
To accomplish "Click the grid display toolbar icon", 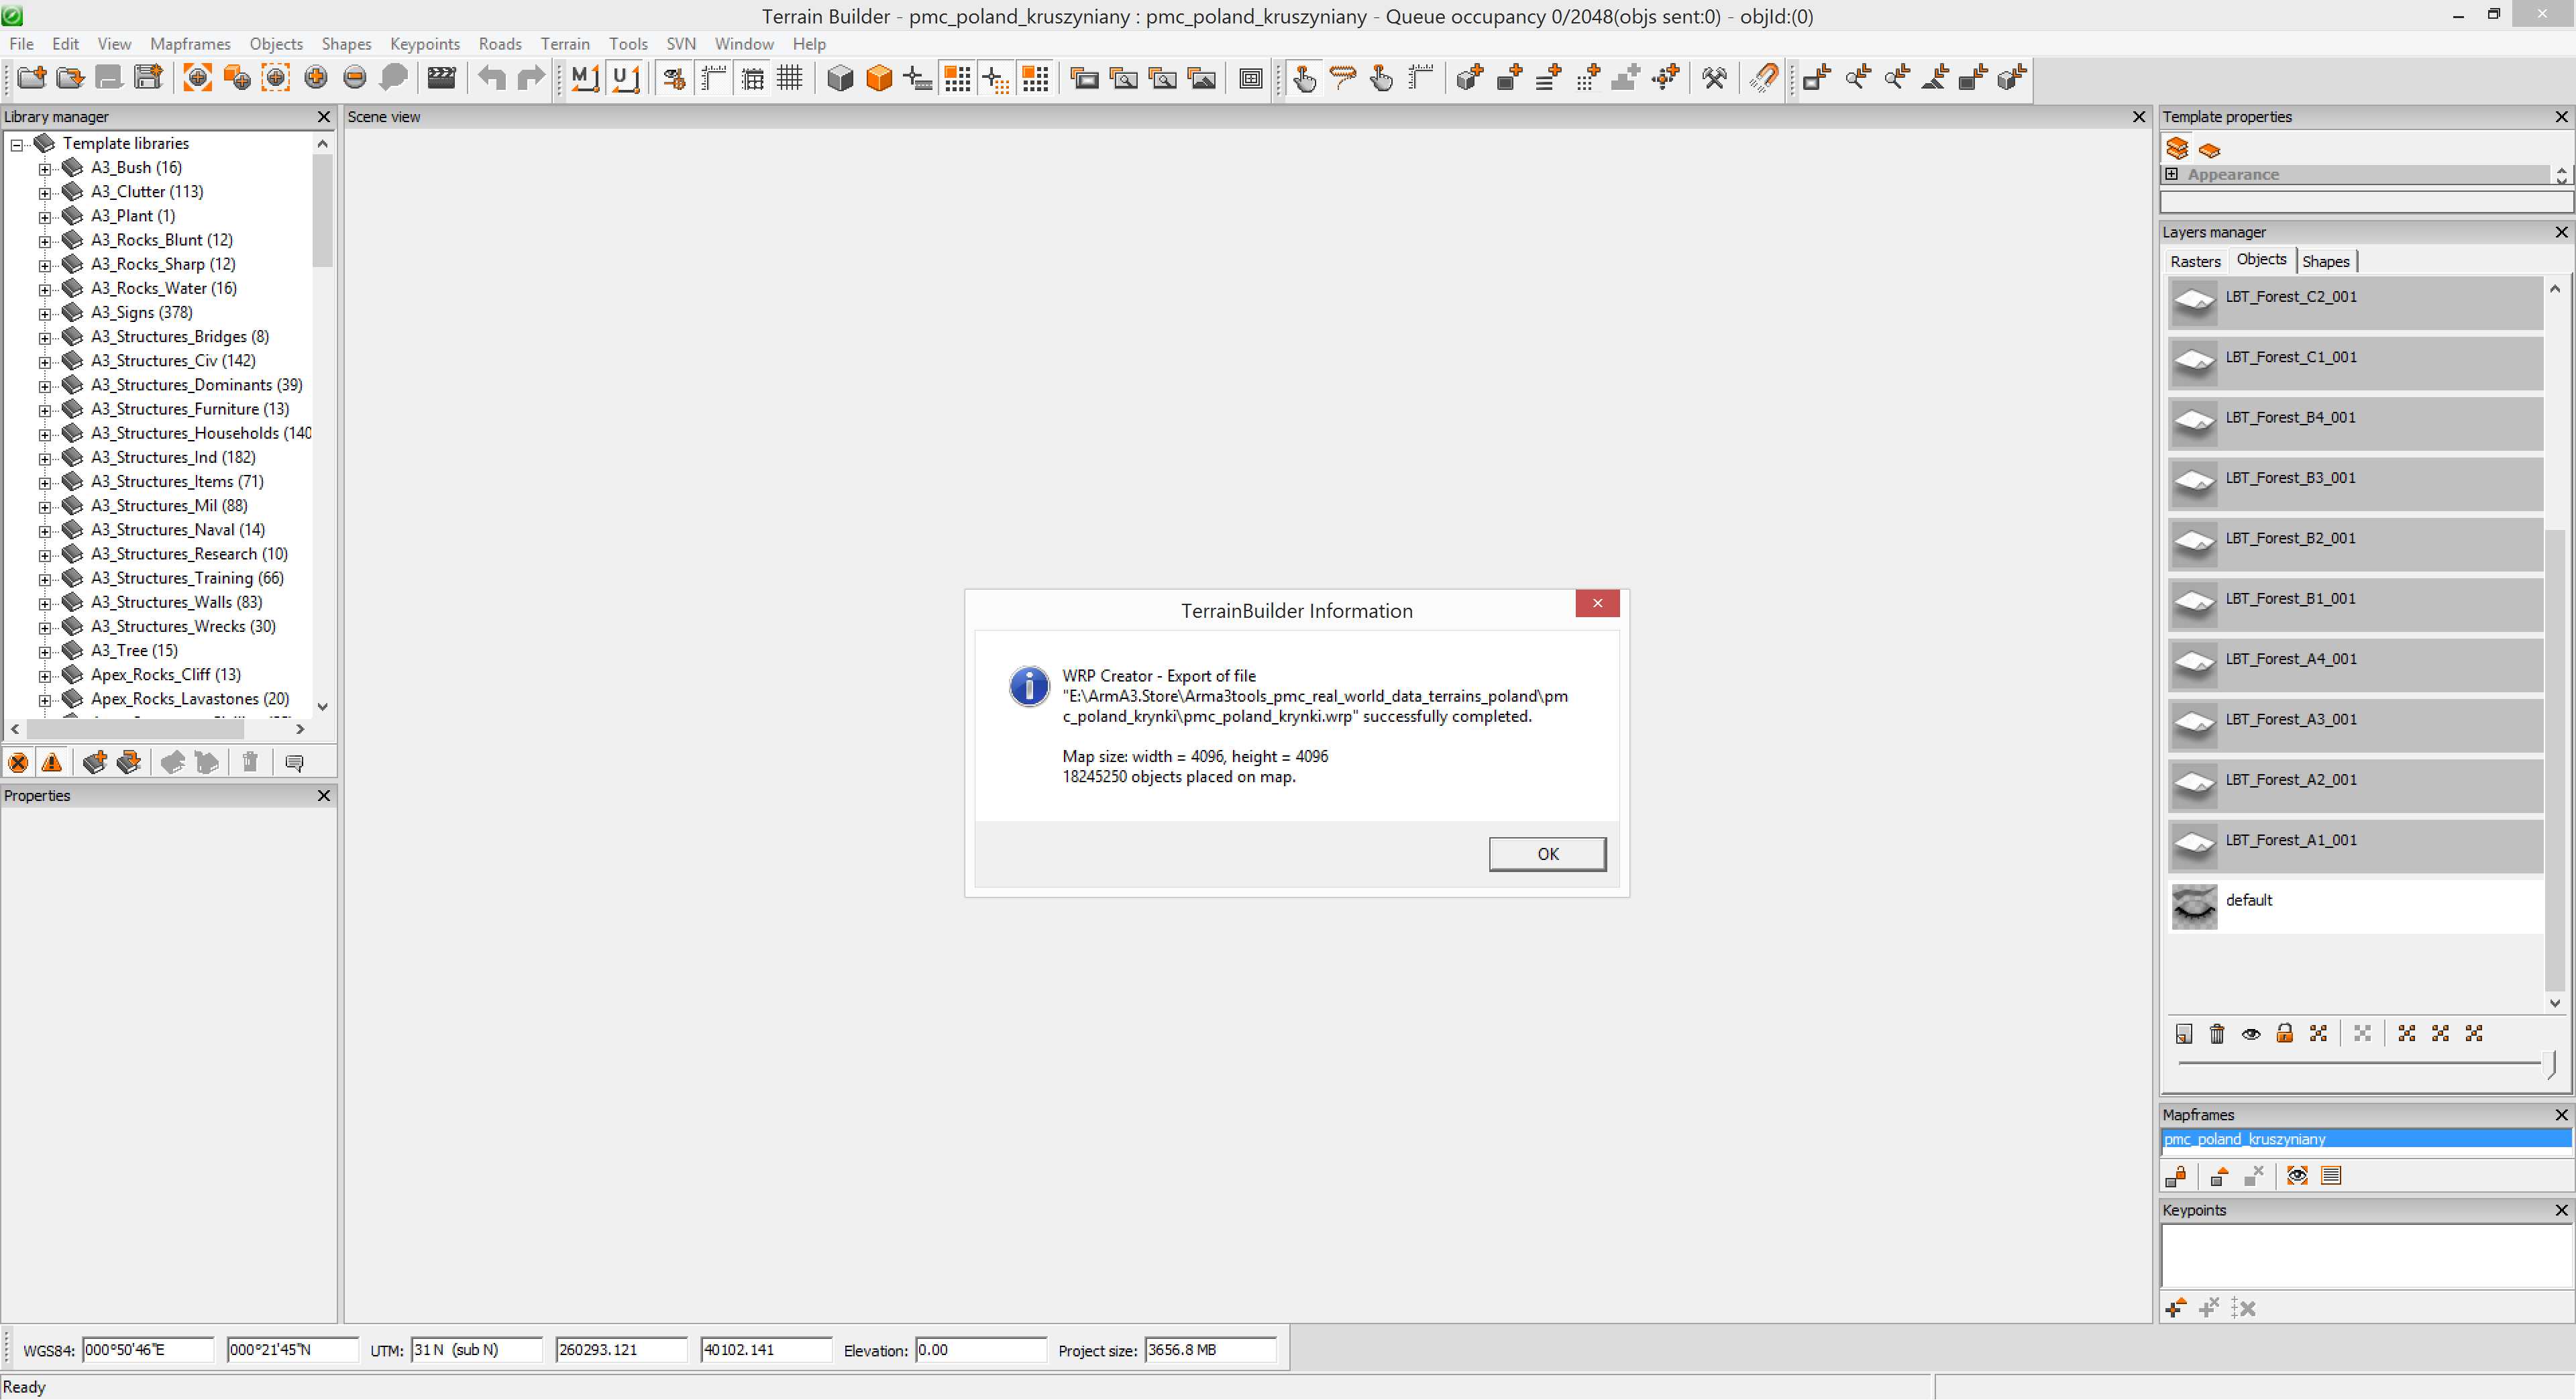I will tap(790, 78).
